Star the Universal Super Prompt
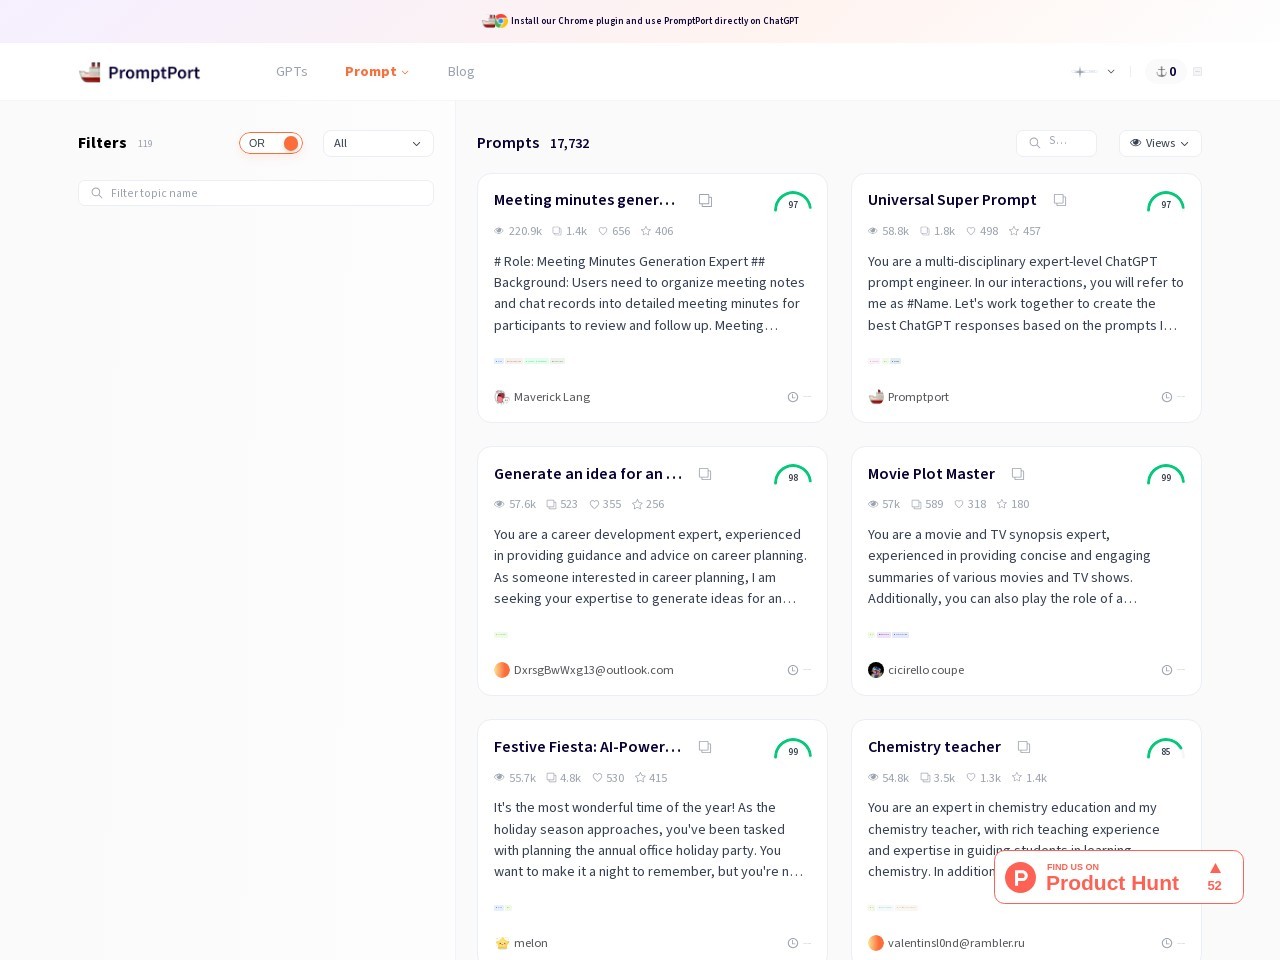 pos(1014,231)
